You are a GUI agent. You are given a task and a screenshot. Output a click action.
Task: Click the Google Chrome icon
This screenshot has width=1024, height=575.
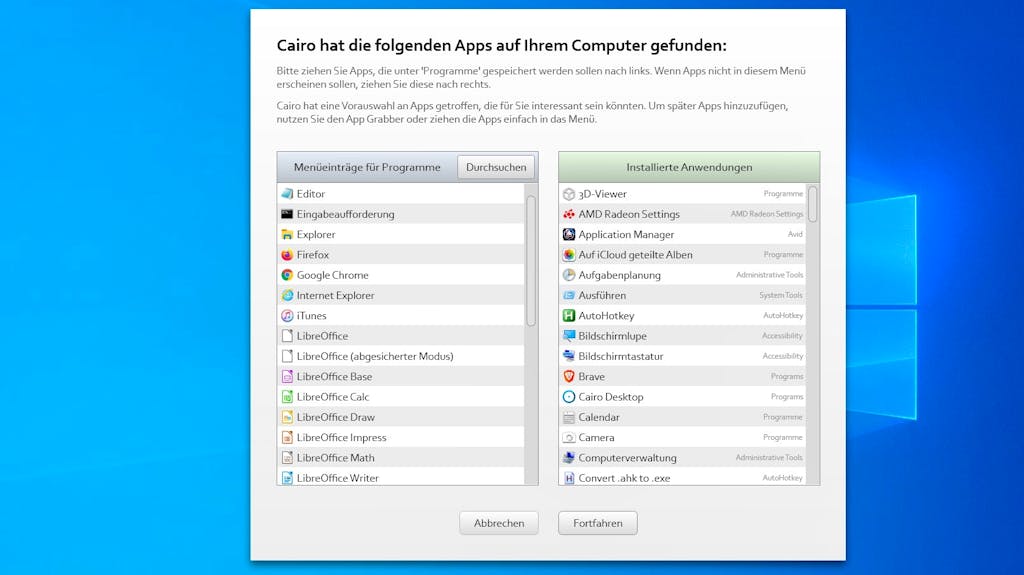point(287,275)
